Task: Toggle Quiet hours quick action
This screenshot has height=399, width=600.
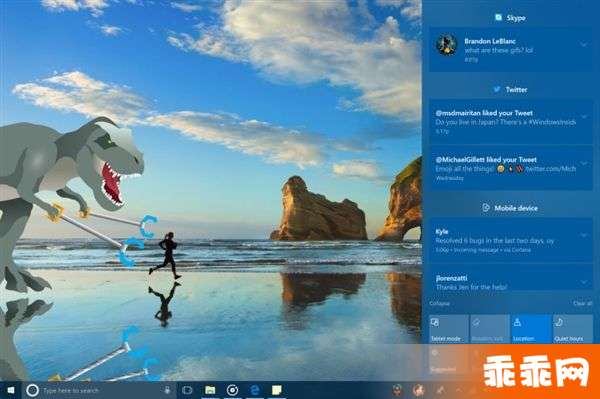Action: point(572,329)
